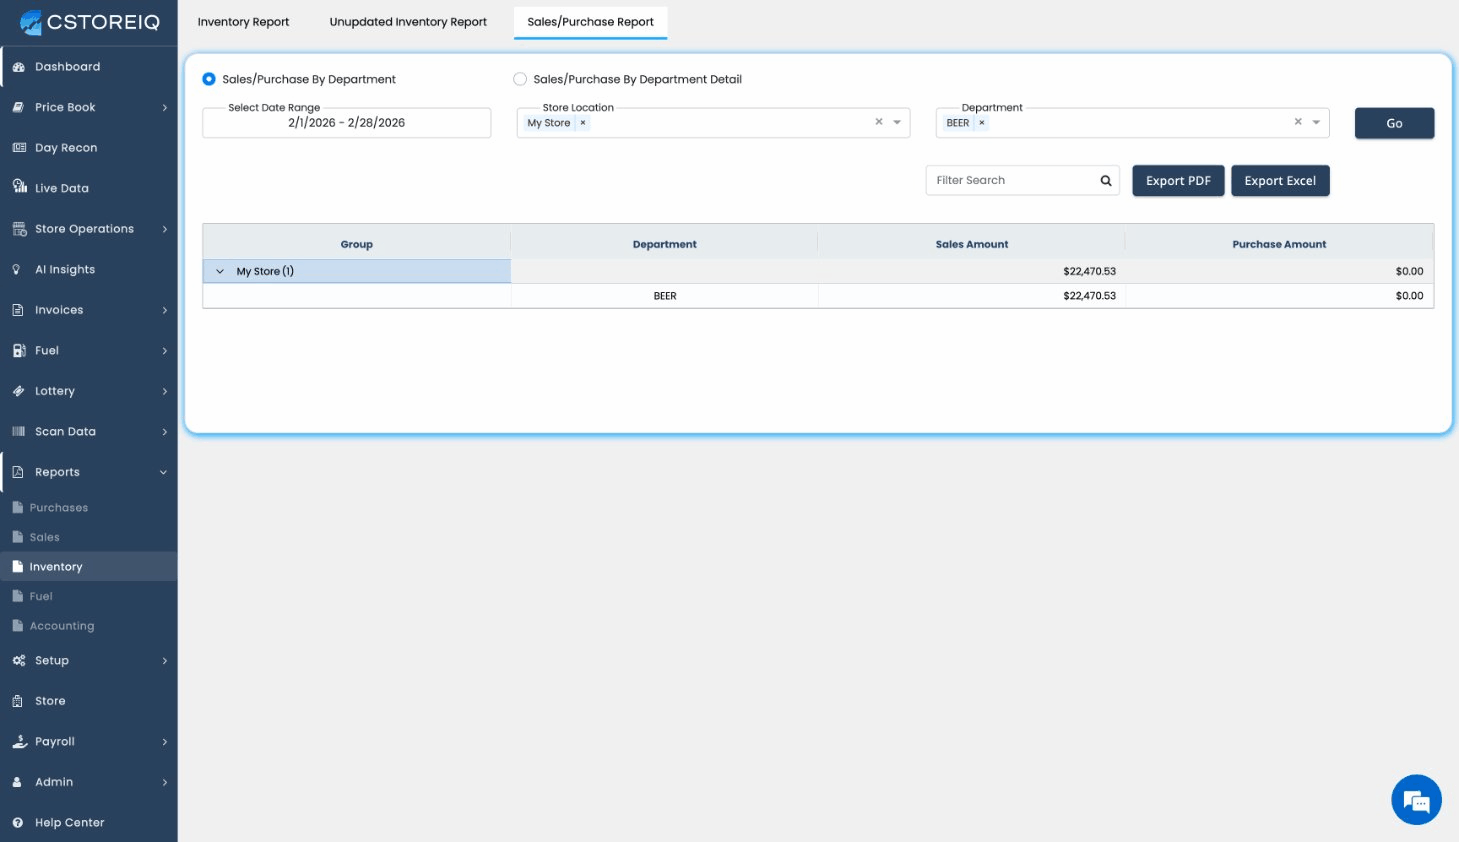Click the Live Data chart icon
The width and height of the screenshot is (1459, 842).
19,187
